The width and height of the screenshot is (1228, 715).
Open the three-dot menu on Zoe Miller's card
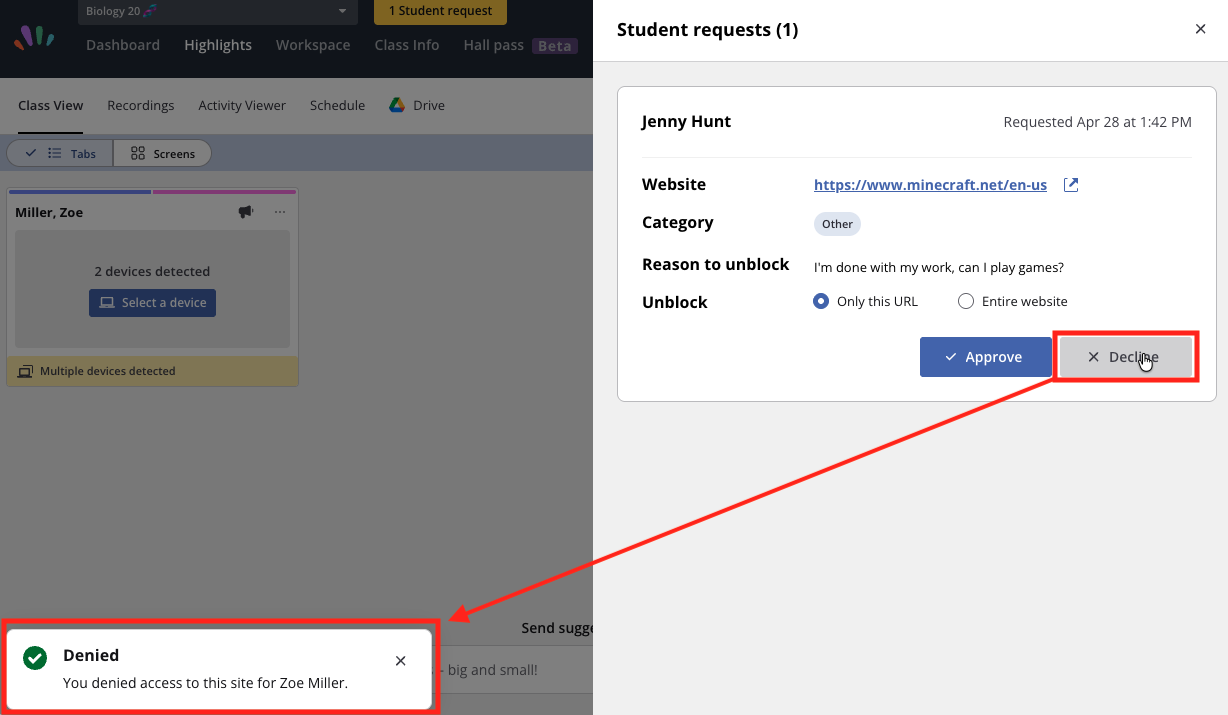(x=280, y=212)
